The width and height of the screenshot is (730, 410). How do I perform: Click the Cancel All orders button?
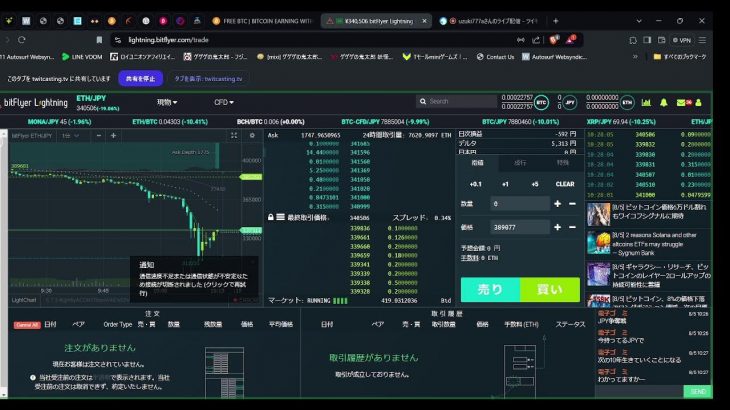coord(27,325)
